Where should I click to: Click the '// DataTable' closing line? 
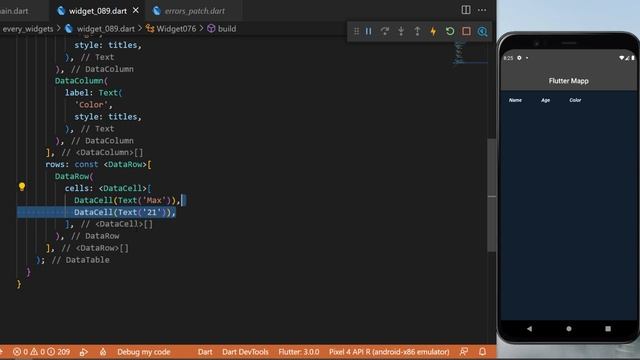pyautogui.click(x=73, y=260)
